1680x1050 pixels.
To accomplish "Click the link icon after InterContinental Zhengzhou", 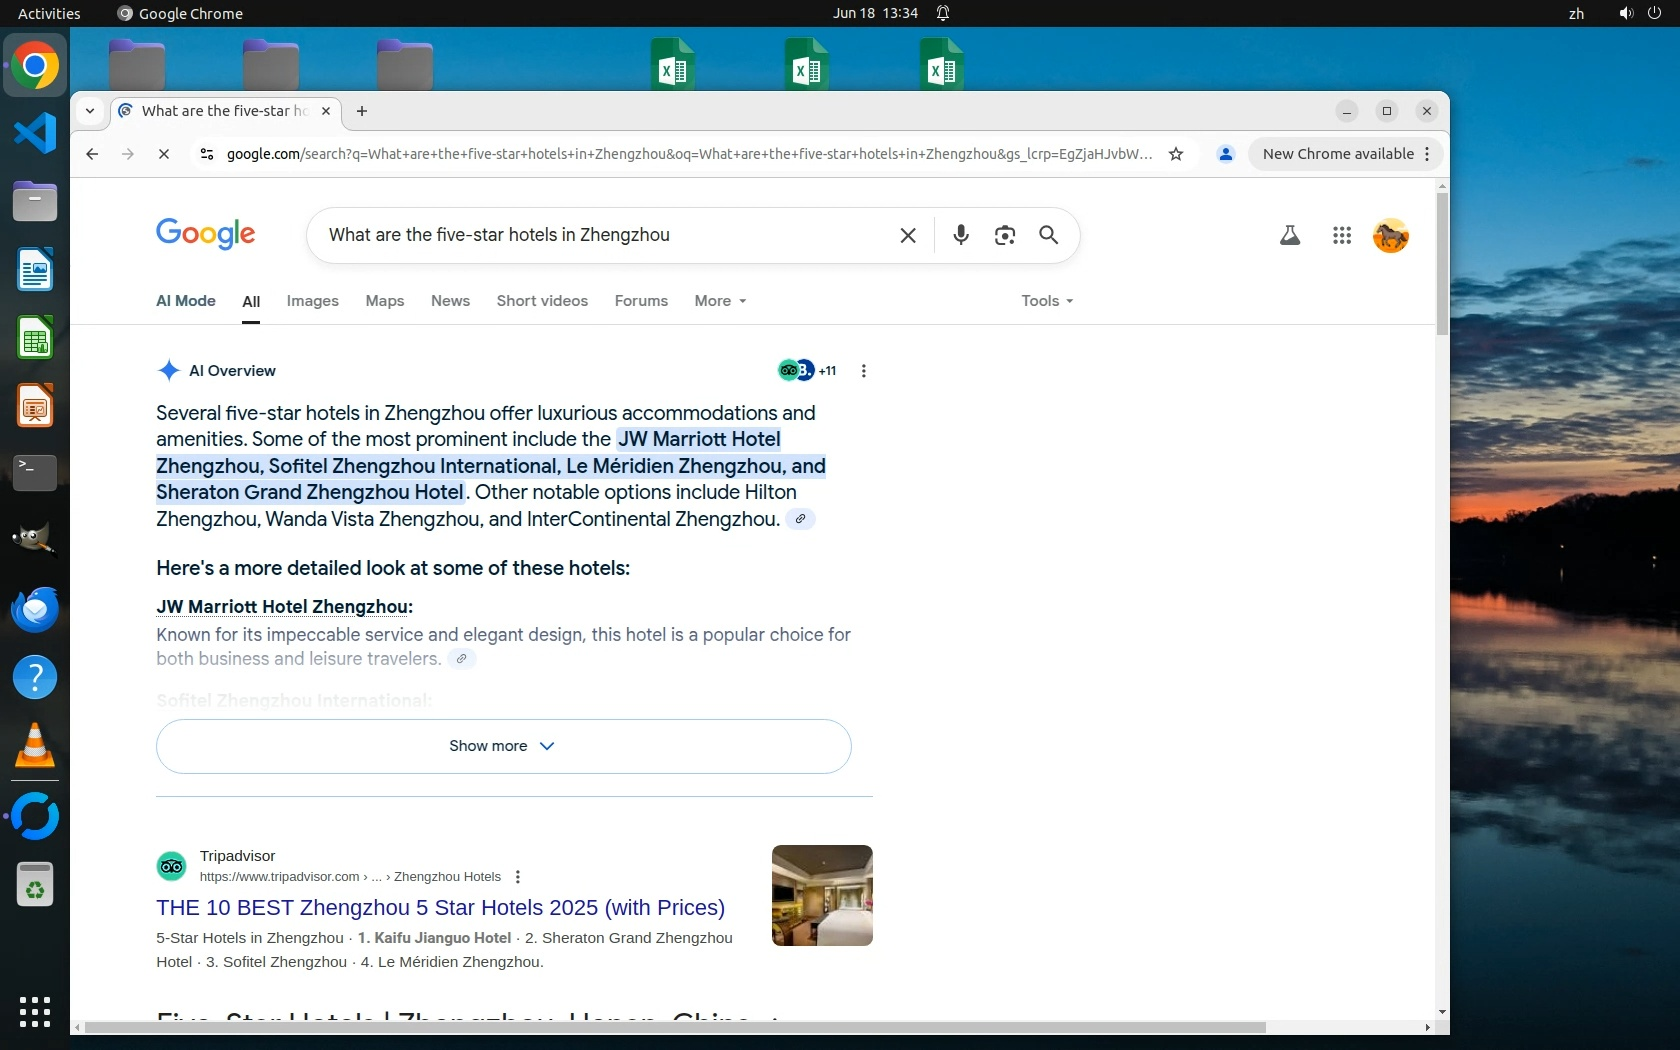I will (800, 519).
